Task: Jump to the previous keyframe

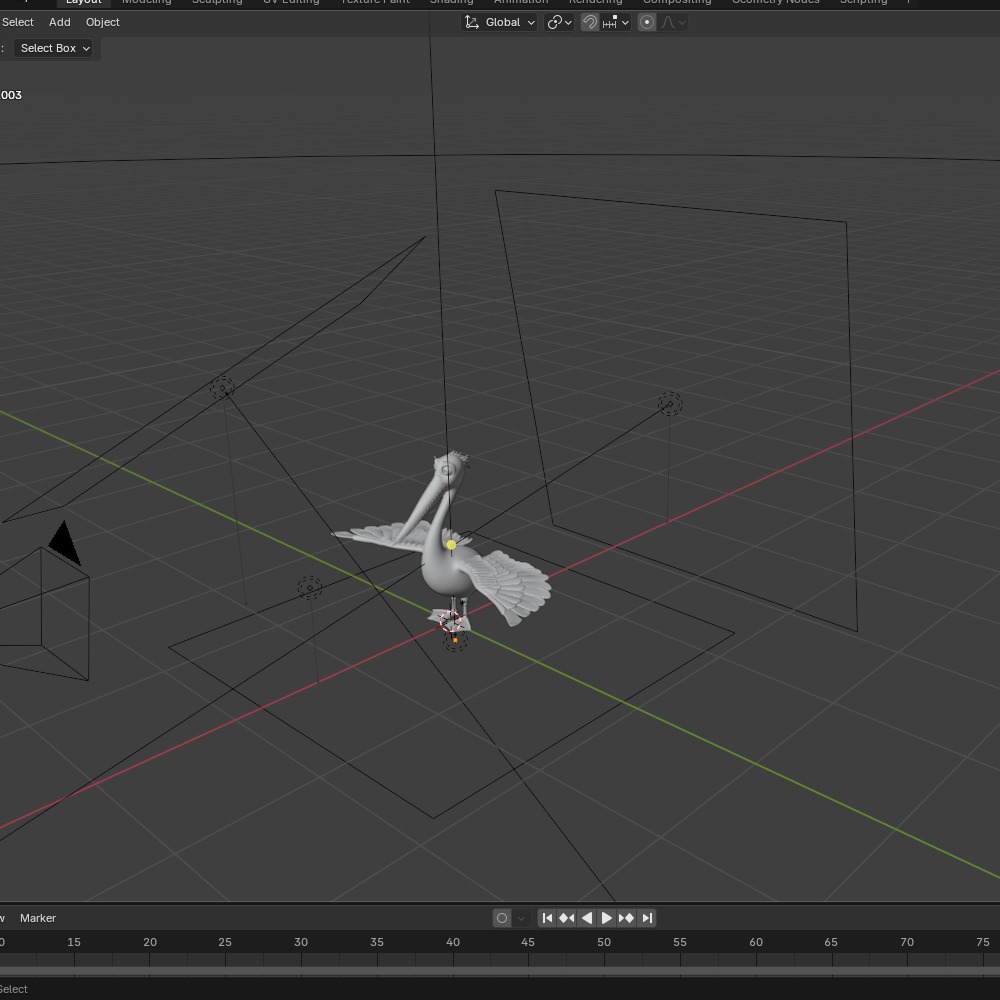Action: click(566, 918)
